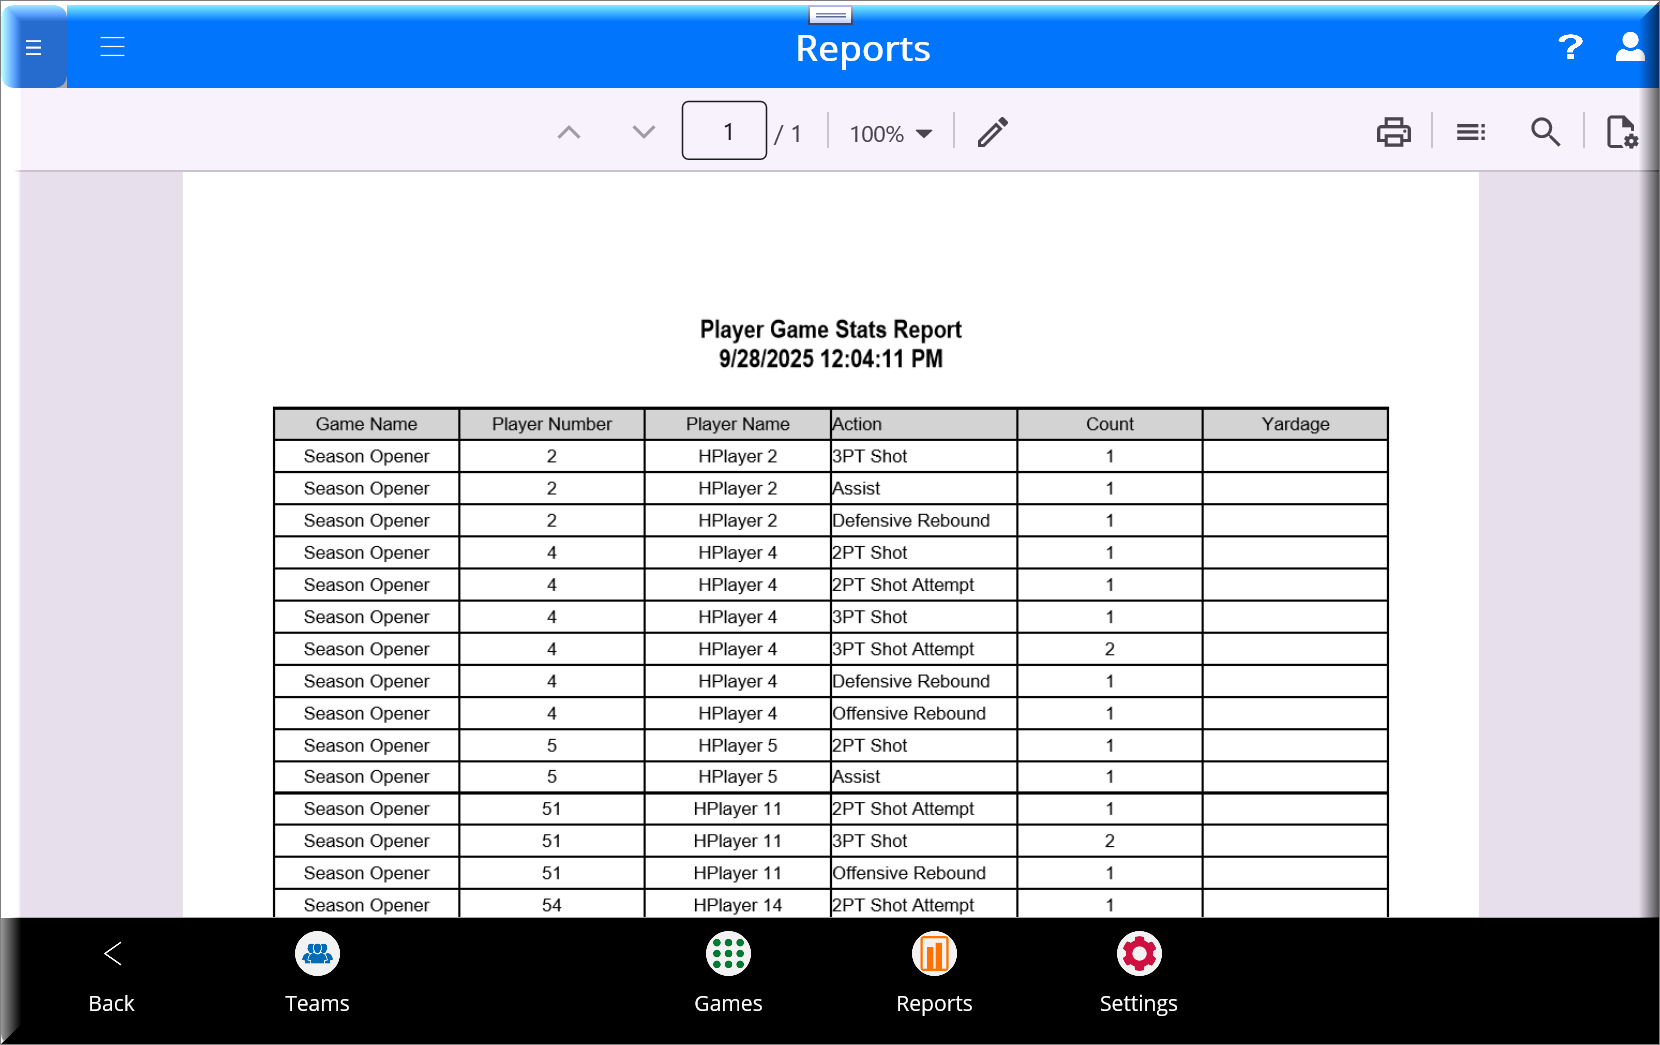Toggle the left sidebar panel button

click(x=34, y=47)
